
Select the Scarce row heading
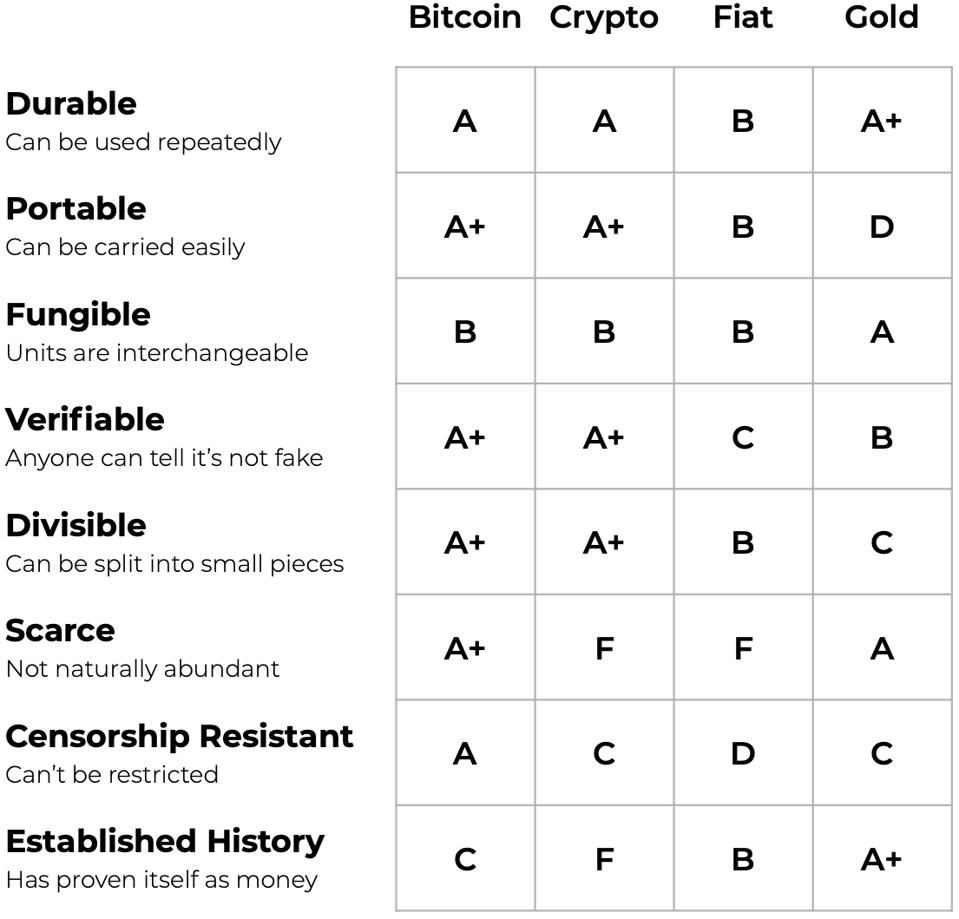pyautogui.click(x=61, y=630)
